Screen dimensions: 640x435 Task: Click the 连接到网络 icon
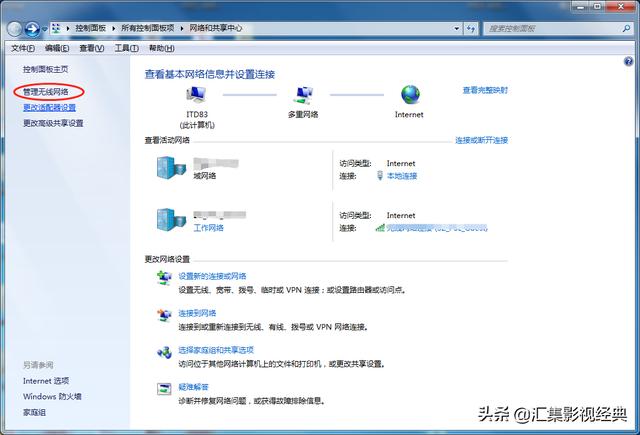point(164,315)
